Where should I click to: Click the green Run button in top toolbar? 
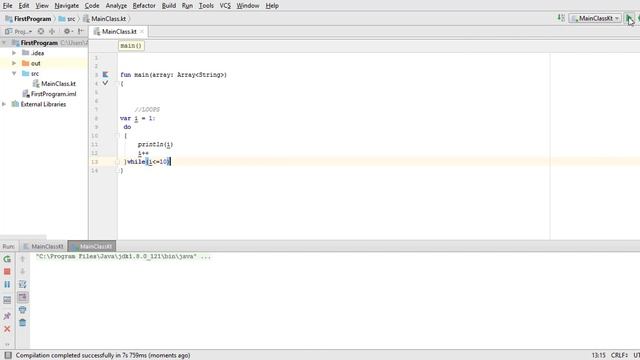pos(629,18)
